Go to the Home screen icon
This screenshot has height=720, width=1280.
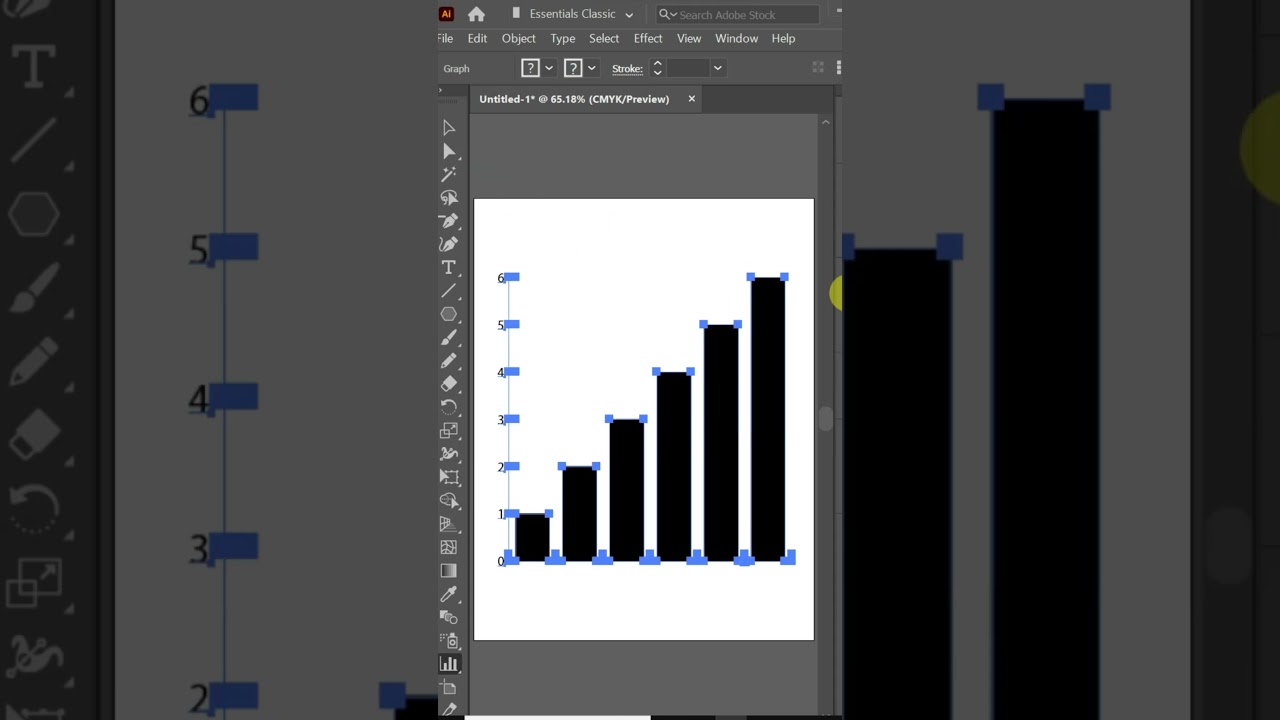(476, 14)
